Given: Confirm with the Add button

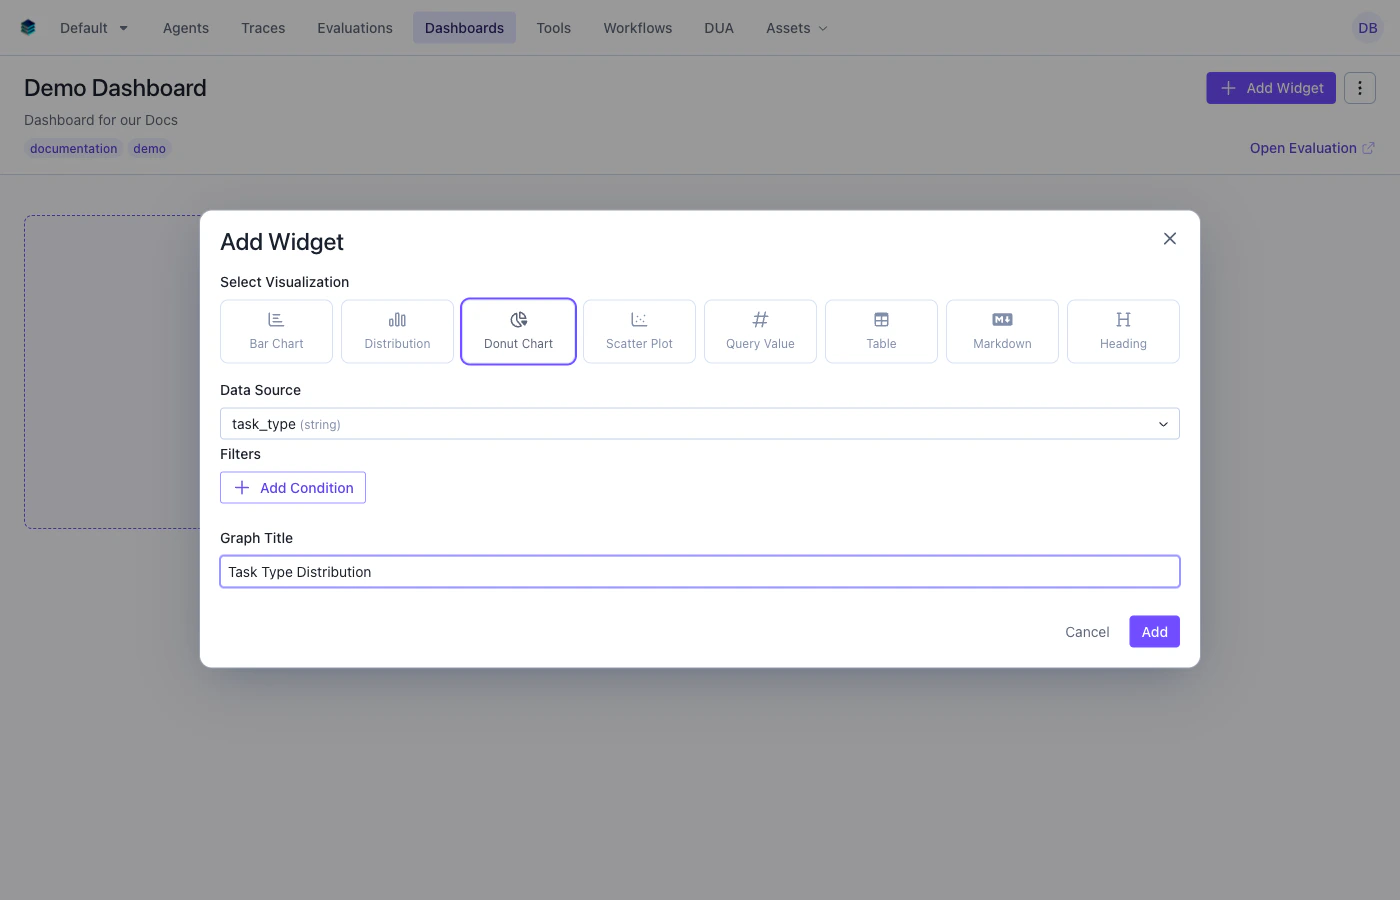Looking at the screenshot, I should pos(1154,631).
